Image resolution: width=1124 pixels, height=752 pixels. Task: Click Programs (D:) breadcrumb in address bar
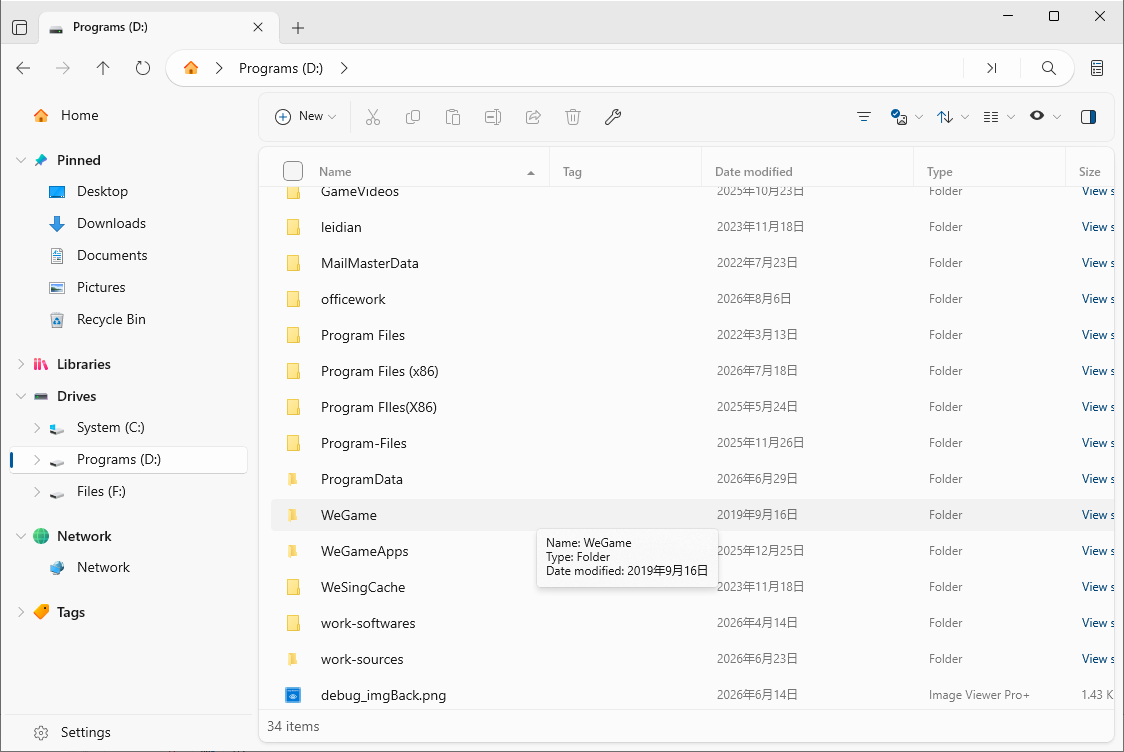tap(281, 68)
